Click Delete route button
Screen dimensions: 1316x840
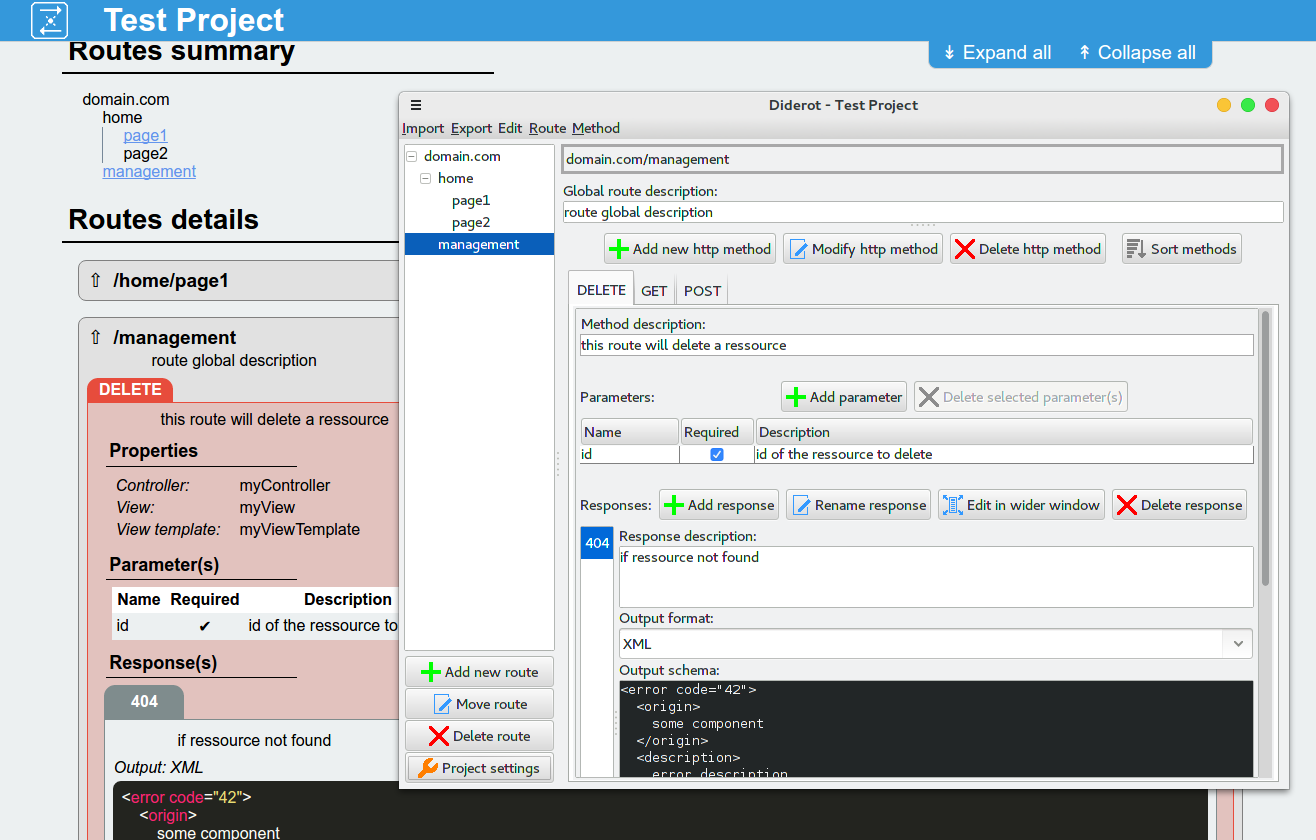coord(479,736)
